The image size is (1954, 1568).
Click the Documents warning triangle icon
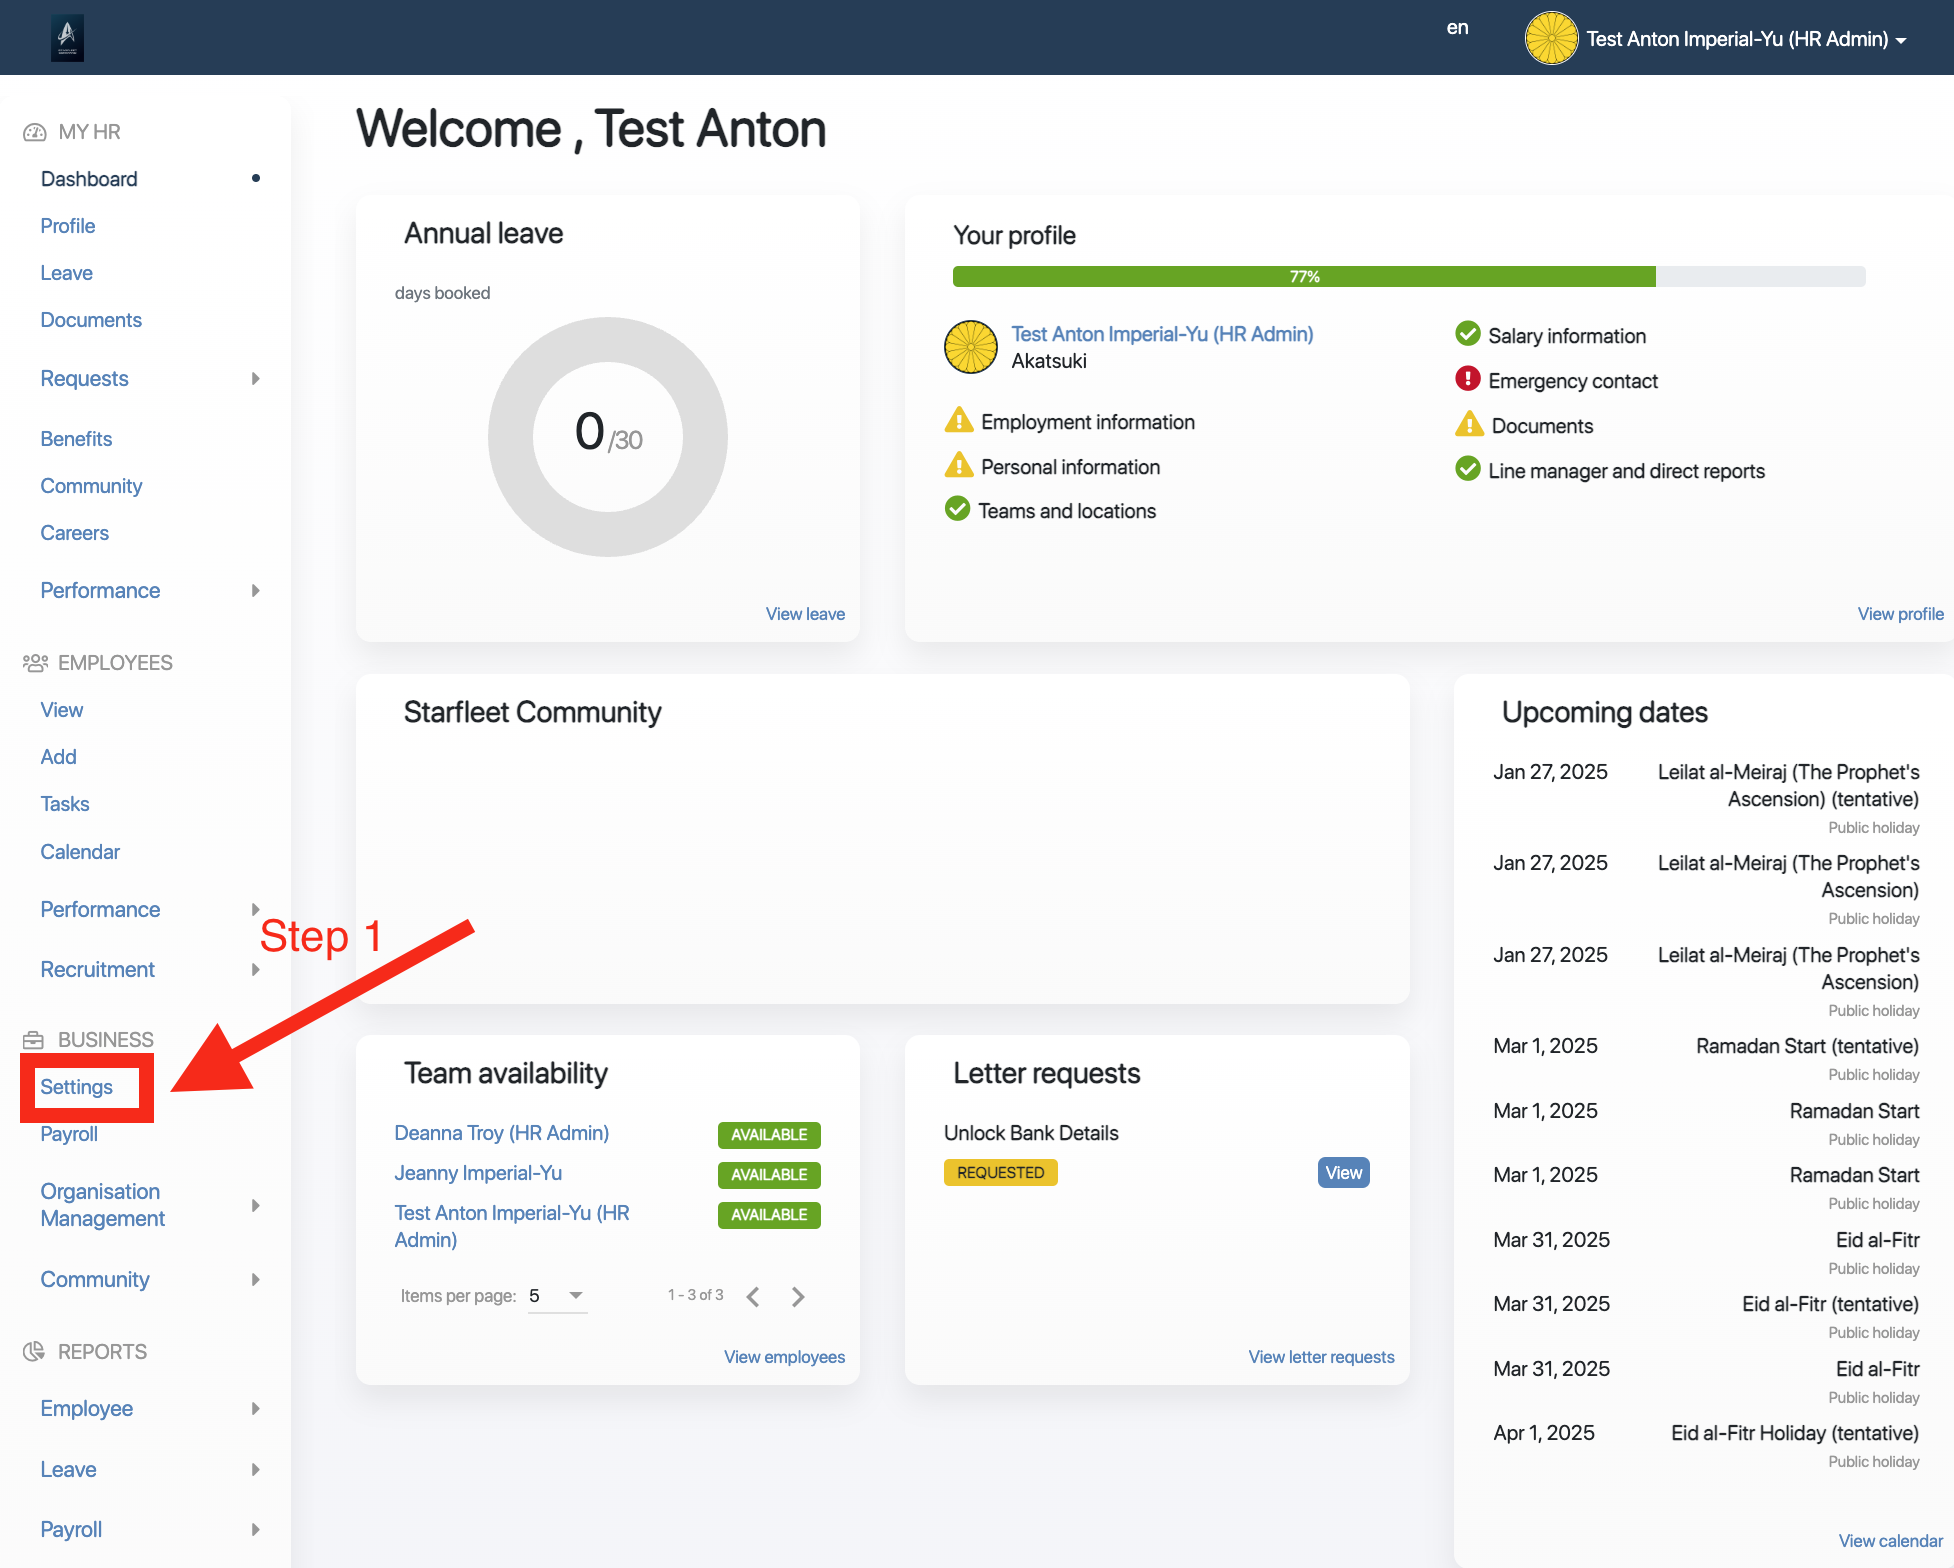(x=1468, y=425)
